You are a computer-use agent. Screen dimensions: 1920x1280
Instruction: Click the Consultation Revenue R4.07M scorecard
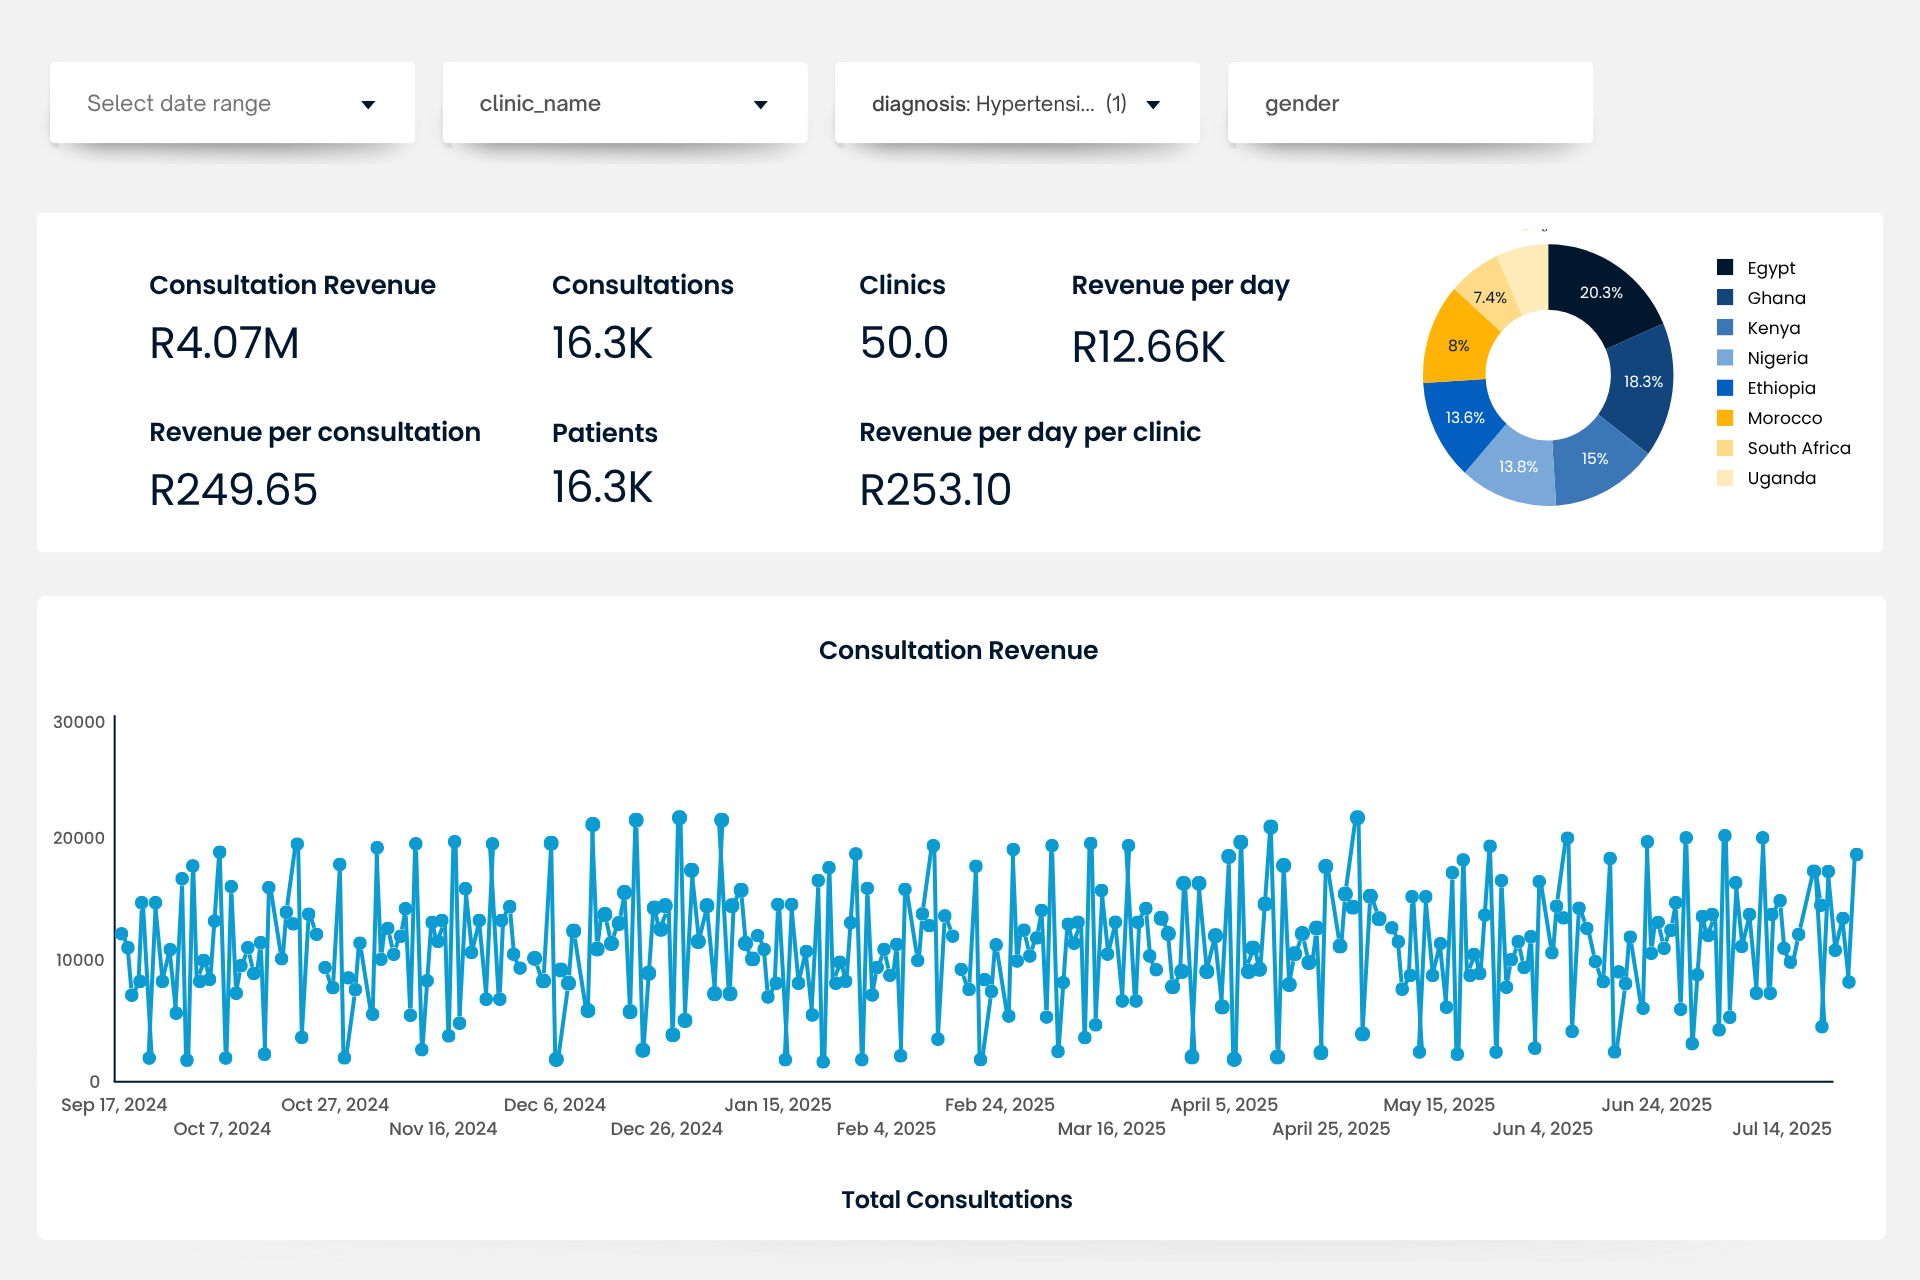[224, 343]
